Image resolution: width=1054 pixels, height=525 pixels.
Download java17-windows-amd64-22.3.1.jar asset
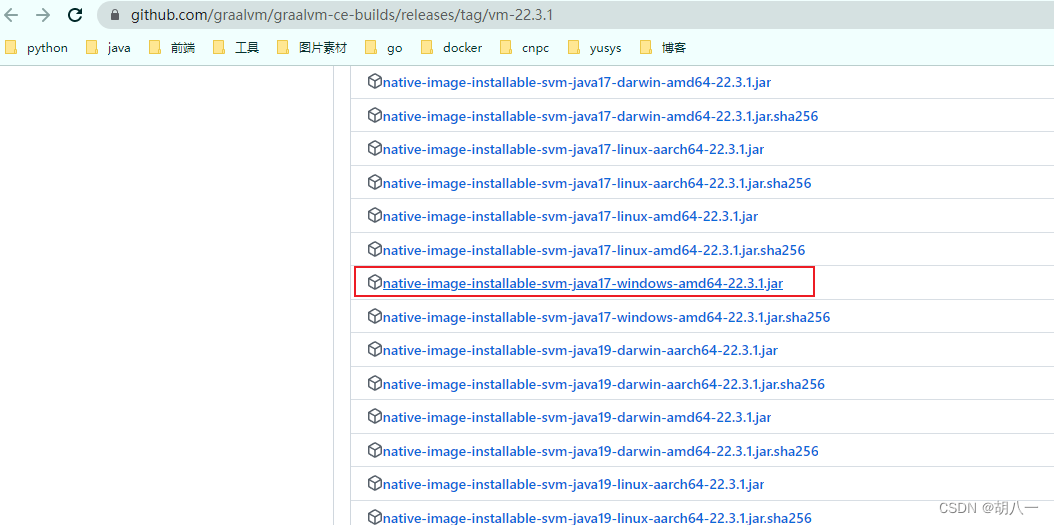pos(583,284)
